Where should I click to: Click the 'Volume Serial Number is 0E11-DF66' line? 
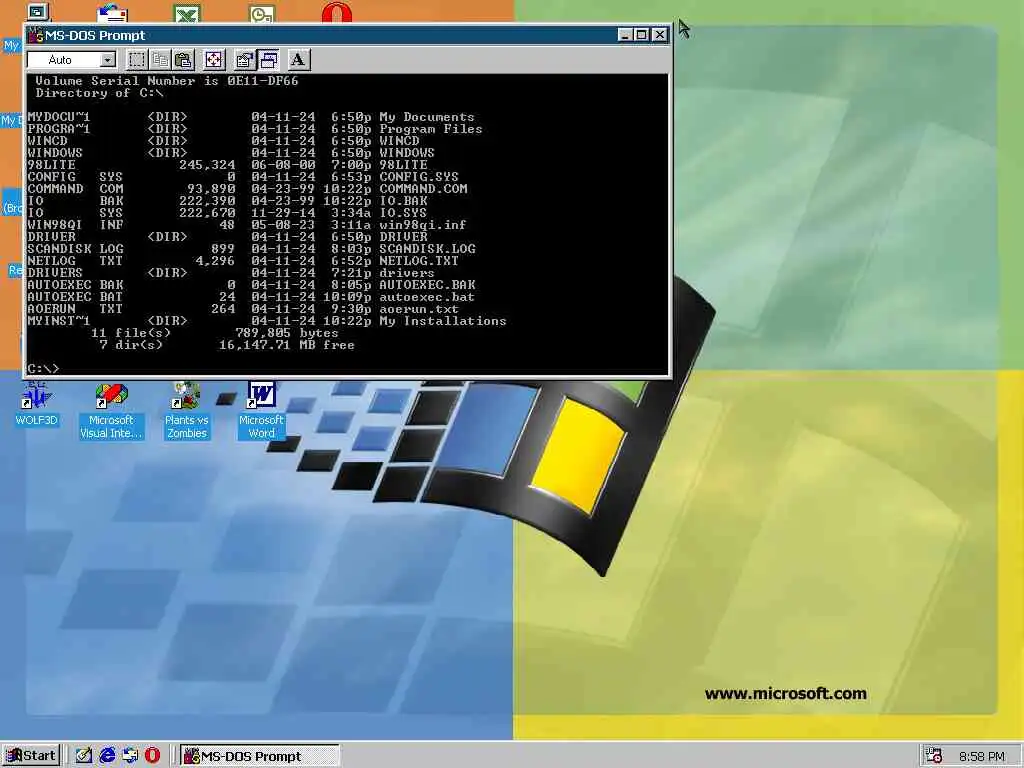click(x=167, y=81)
